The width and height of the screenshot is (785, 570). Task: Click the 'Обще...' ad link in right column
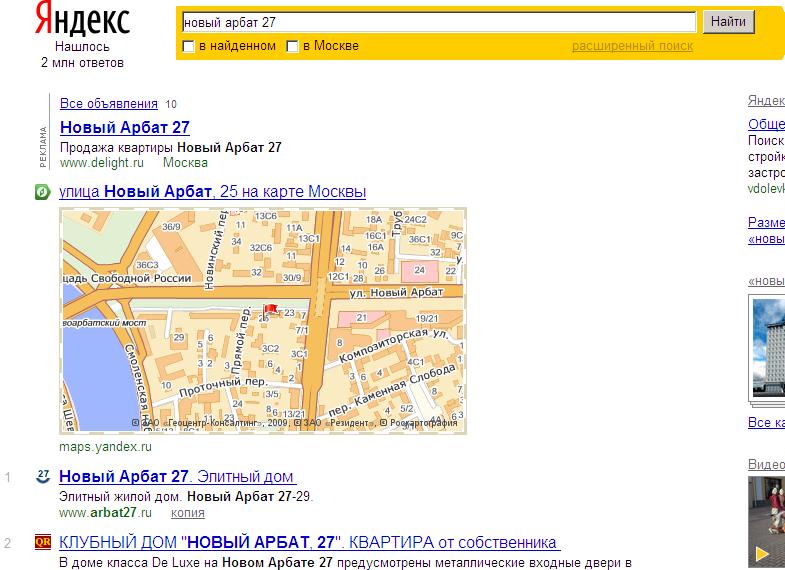(766, 124)
